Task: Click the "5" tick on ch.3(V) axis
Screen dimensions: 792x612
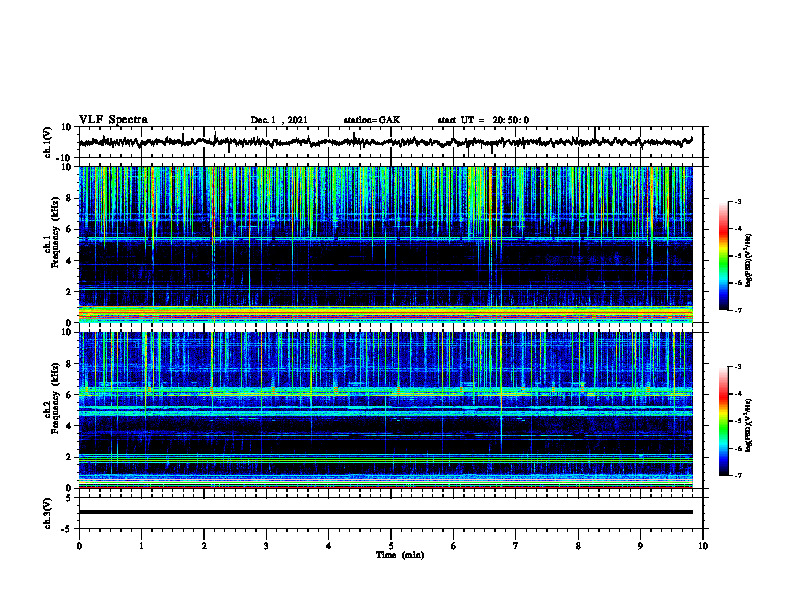Action: pyautogui.click(x=69, y=497)
